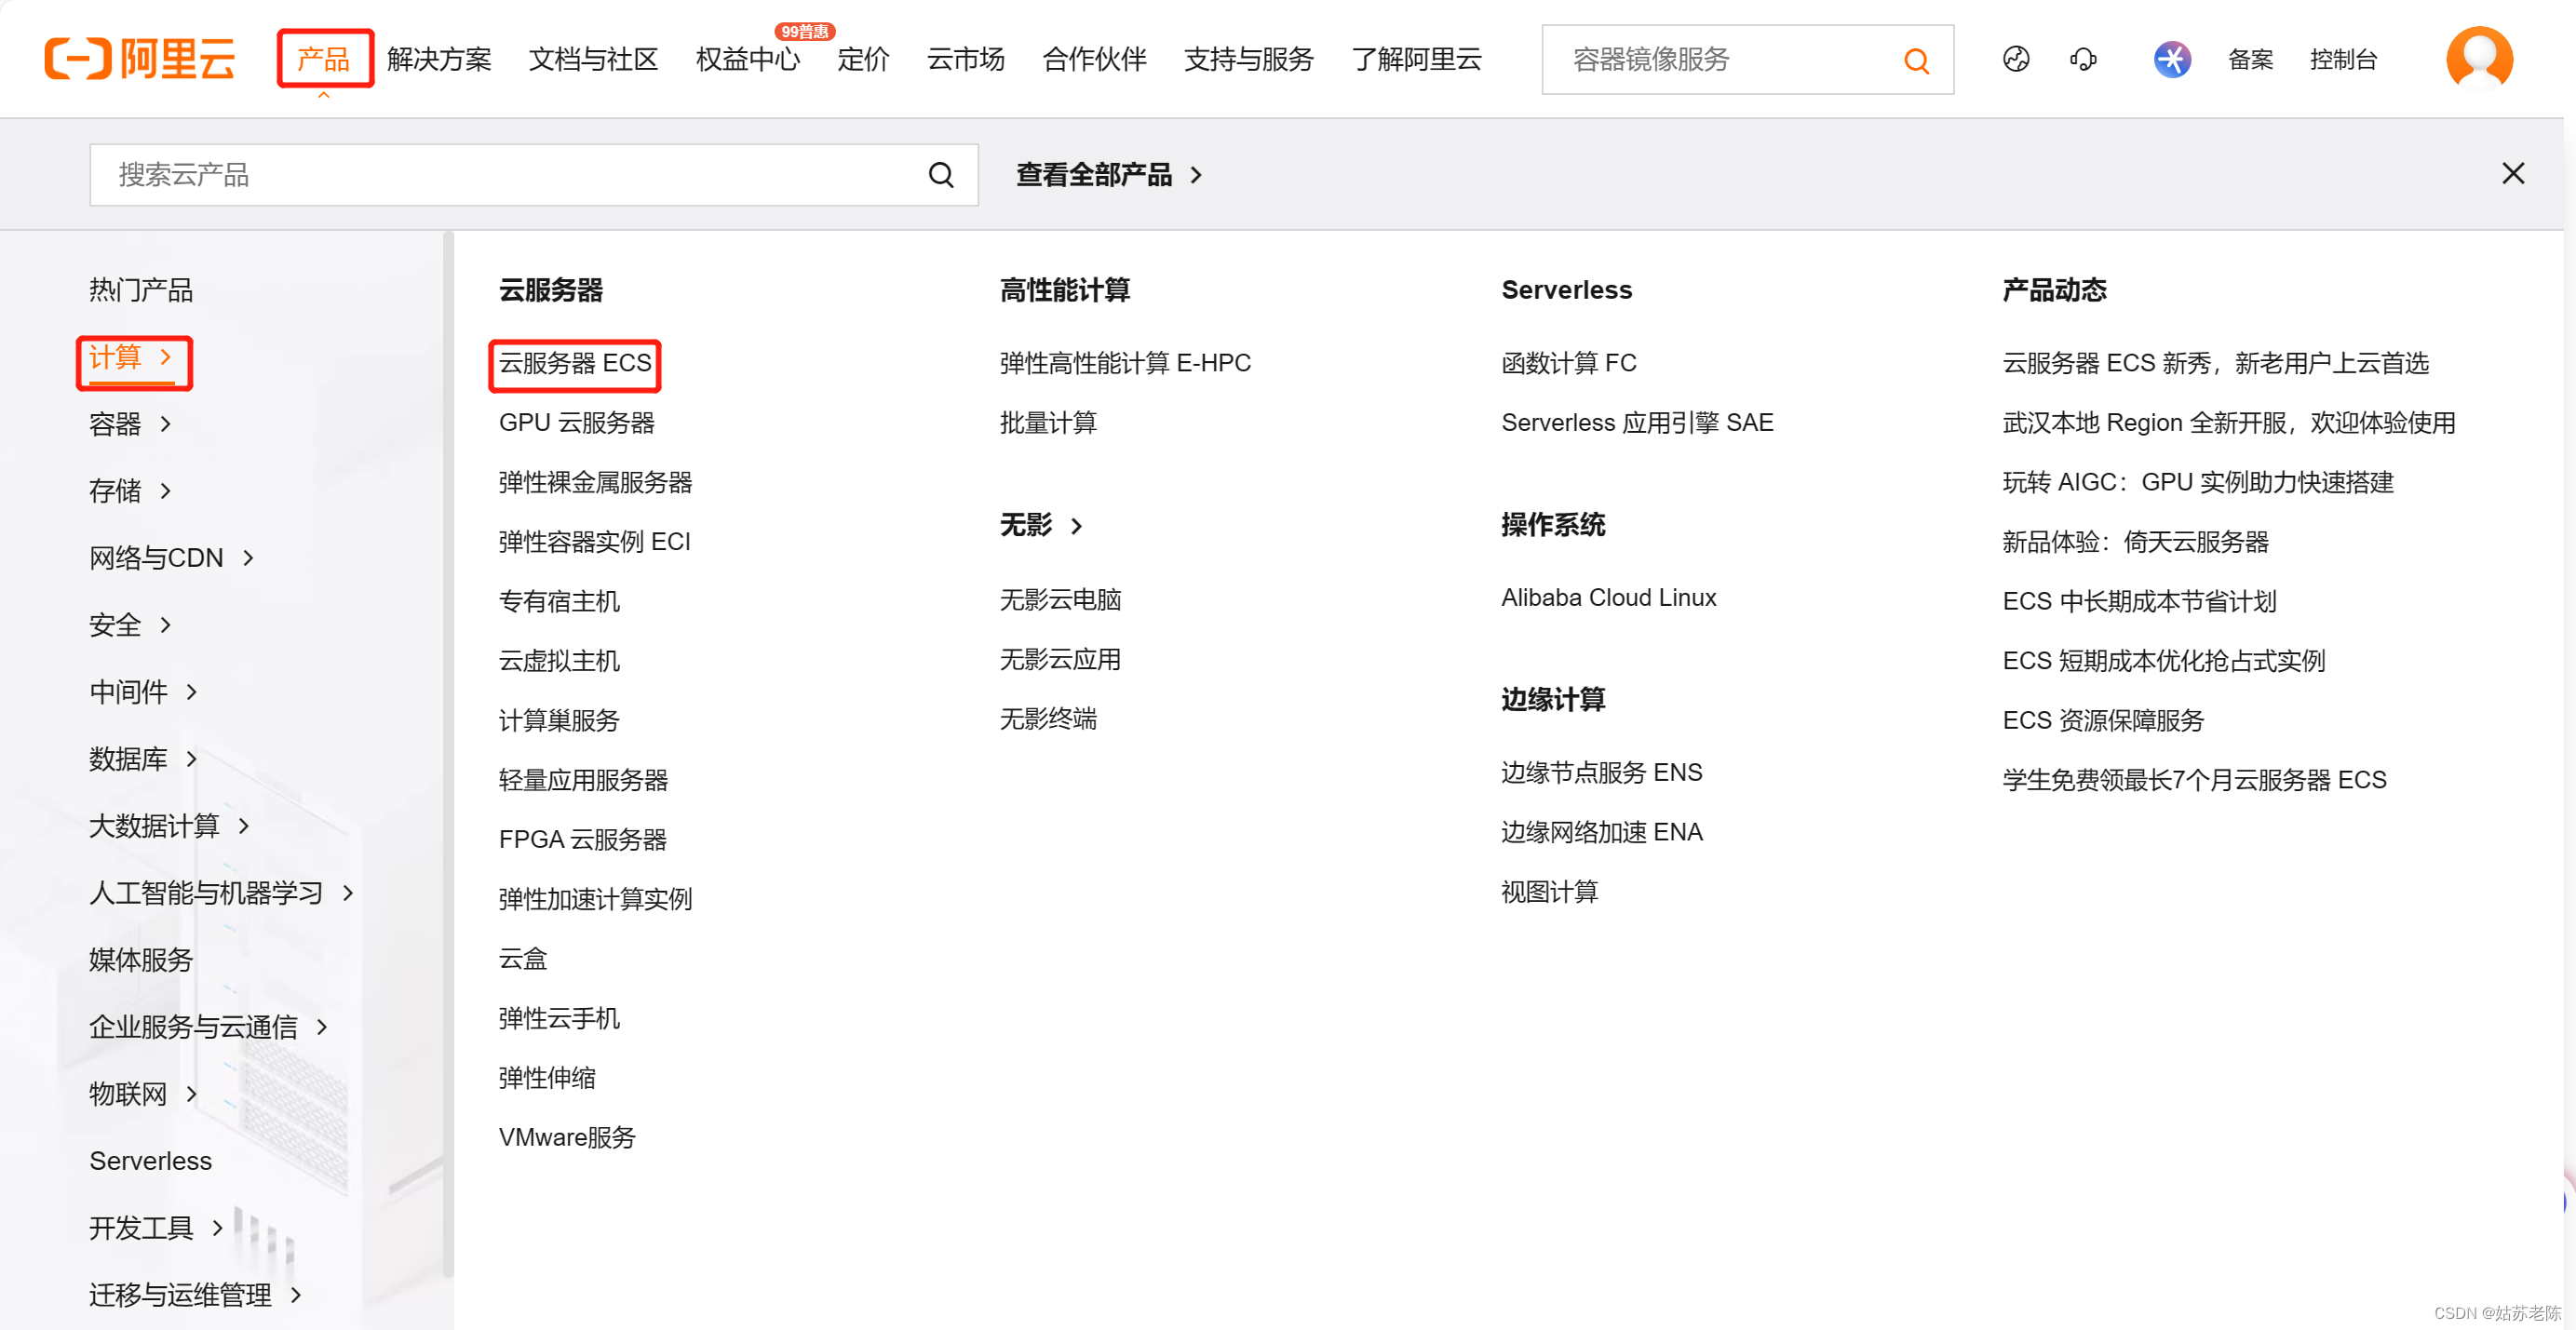This screenshot has width=2576, height=1330.
Task: Expand the 存储 category
Action: coord(131,491)
